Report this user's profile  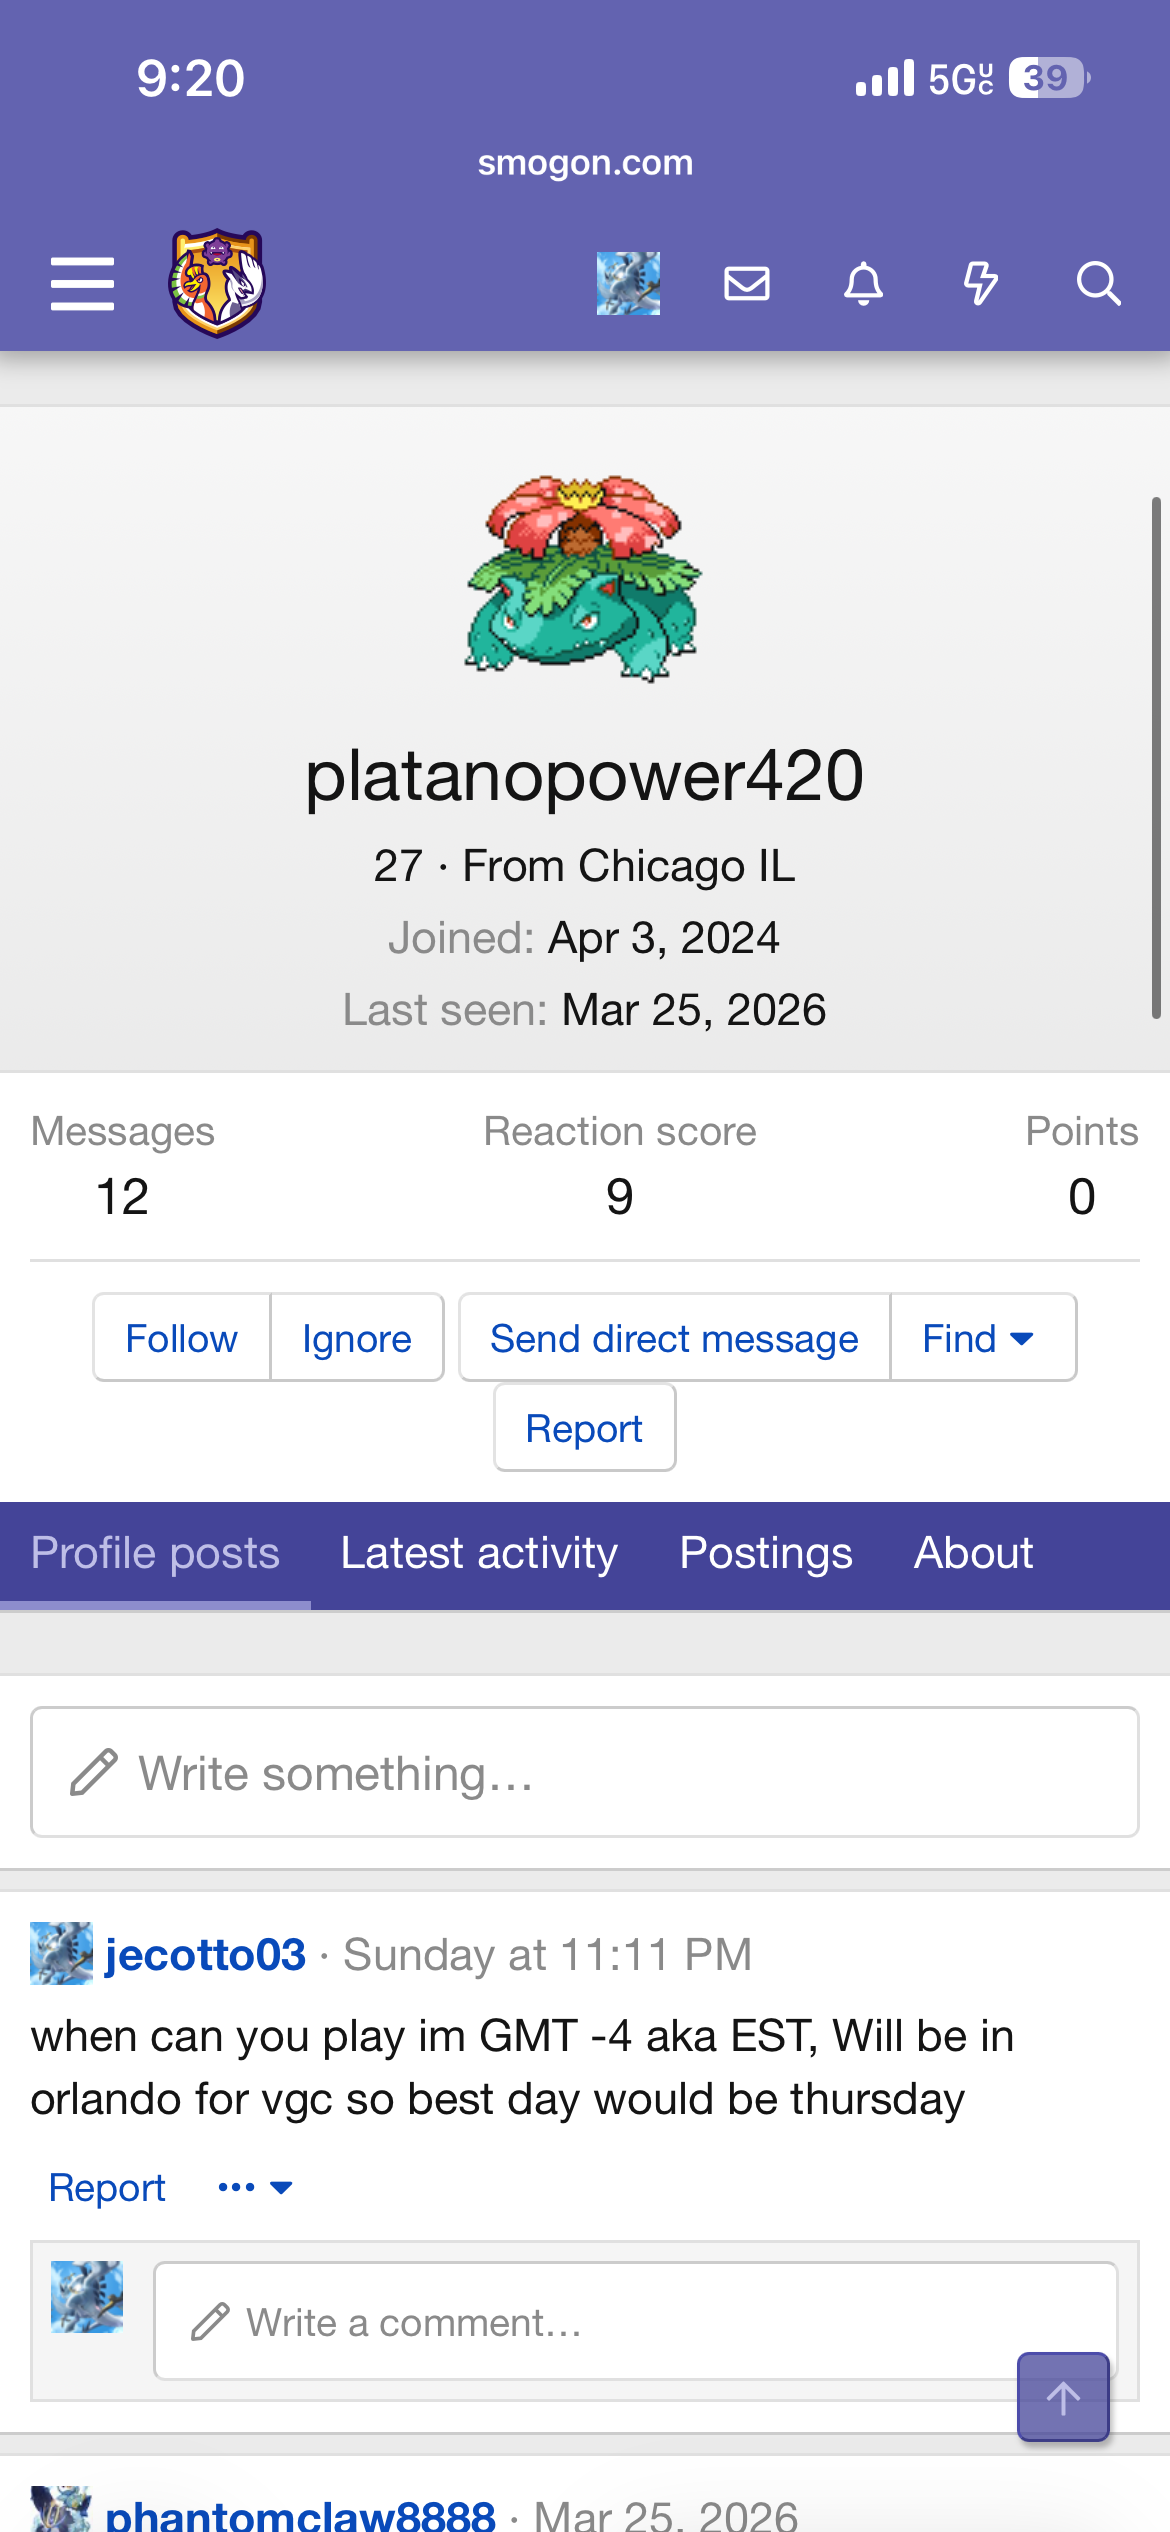[x=584, y=1428]
